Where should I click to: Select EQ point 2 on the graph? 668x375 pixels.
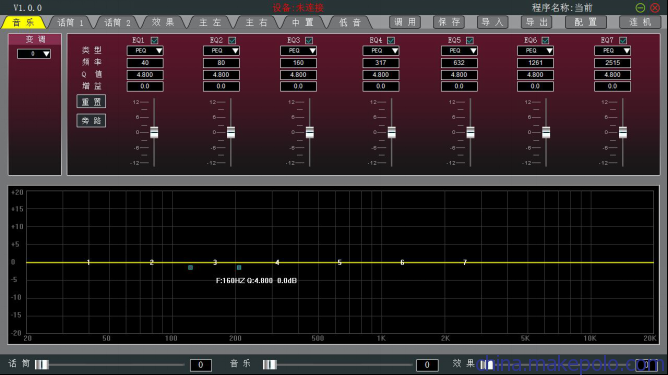pyautogui.click(x=152, y=262)
